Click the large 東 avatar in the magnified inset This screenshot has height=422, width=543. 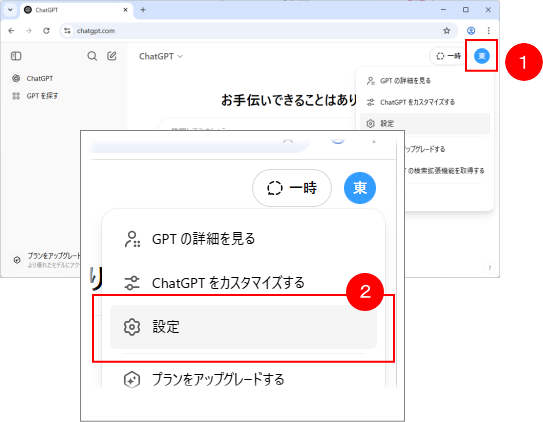click(x=360, y=188)
